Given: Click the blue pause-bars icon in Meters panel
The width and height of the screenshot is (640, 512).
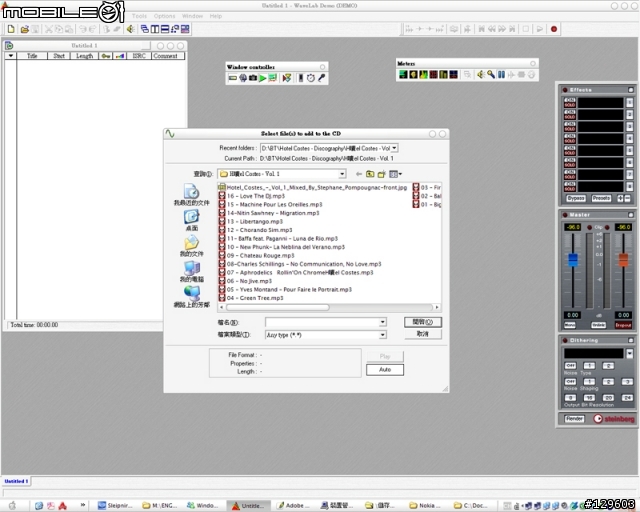Looking at the screenshot, I should pos(501,74).
